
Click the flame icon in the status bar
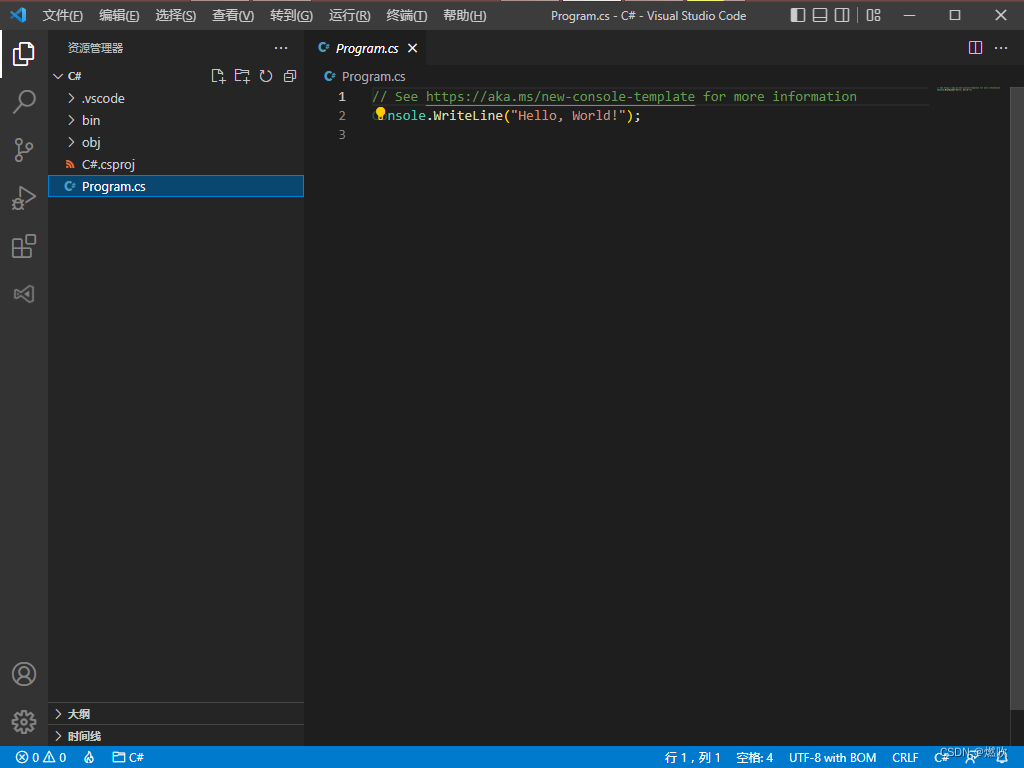pyautogui.click(x=89, y=757)
